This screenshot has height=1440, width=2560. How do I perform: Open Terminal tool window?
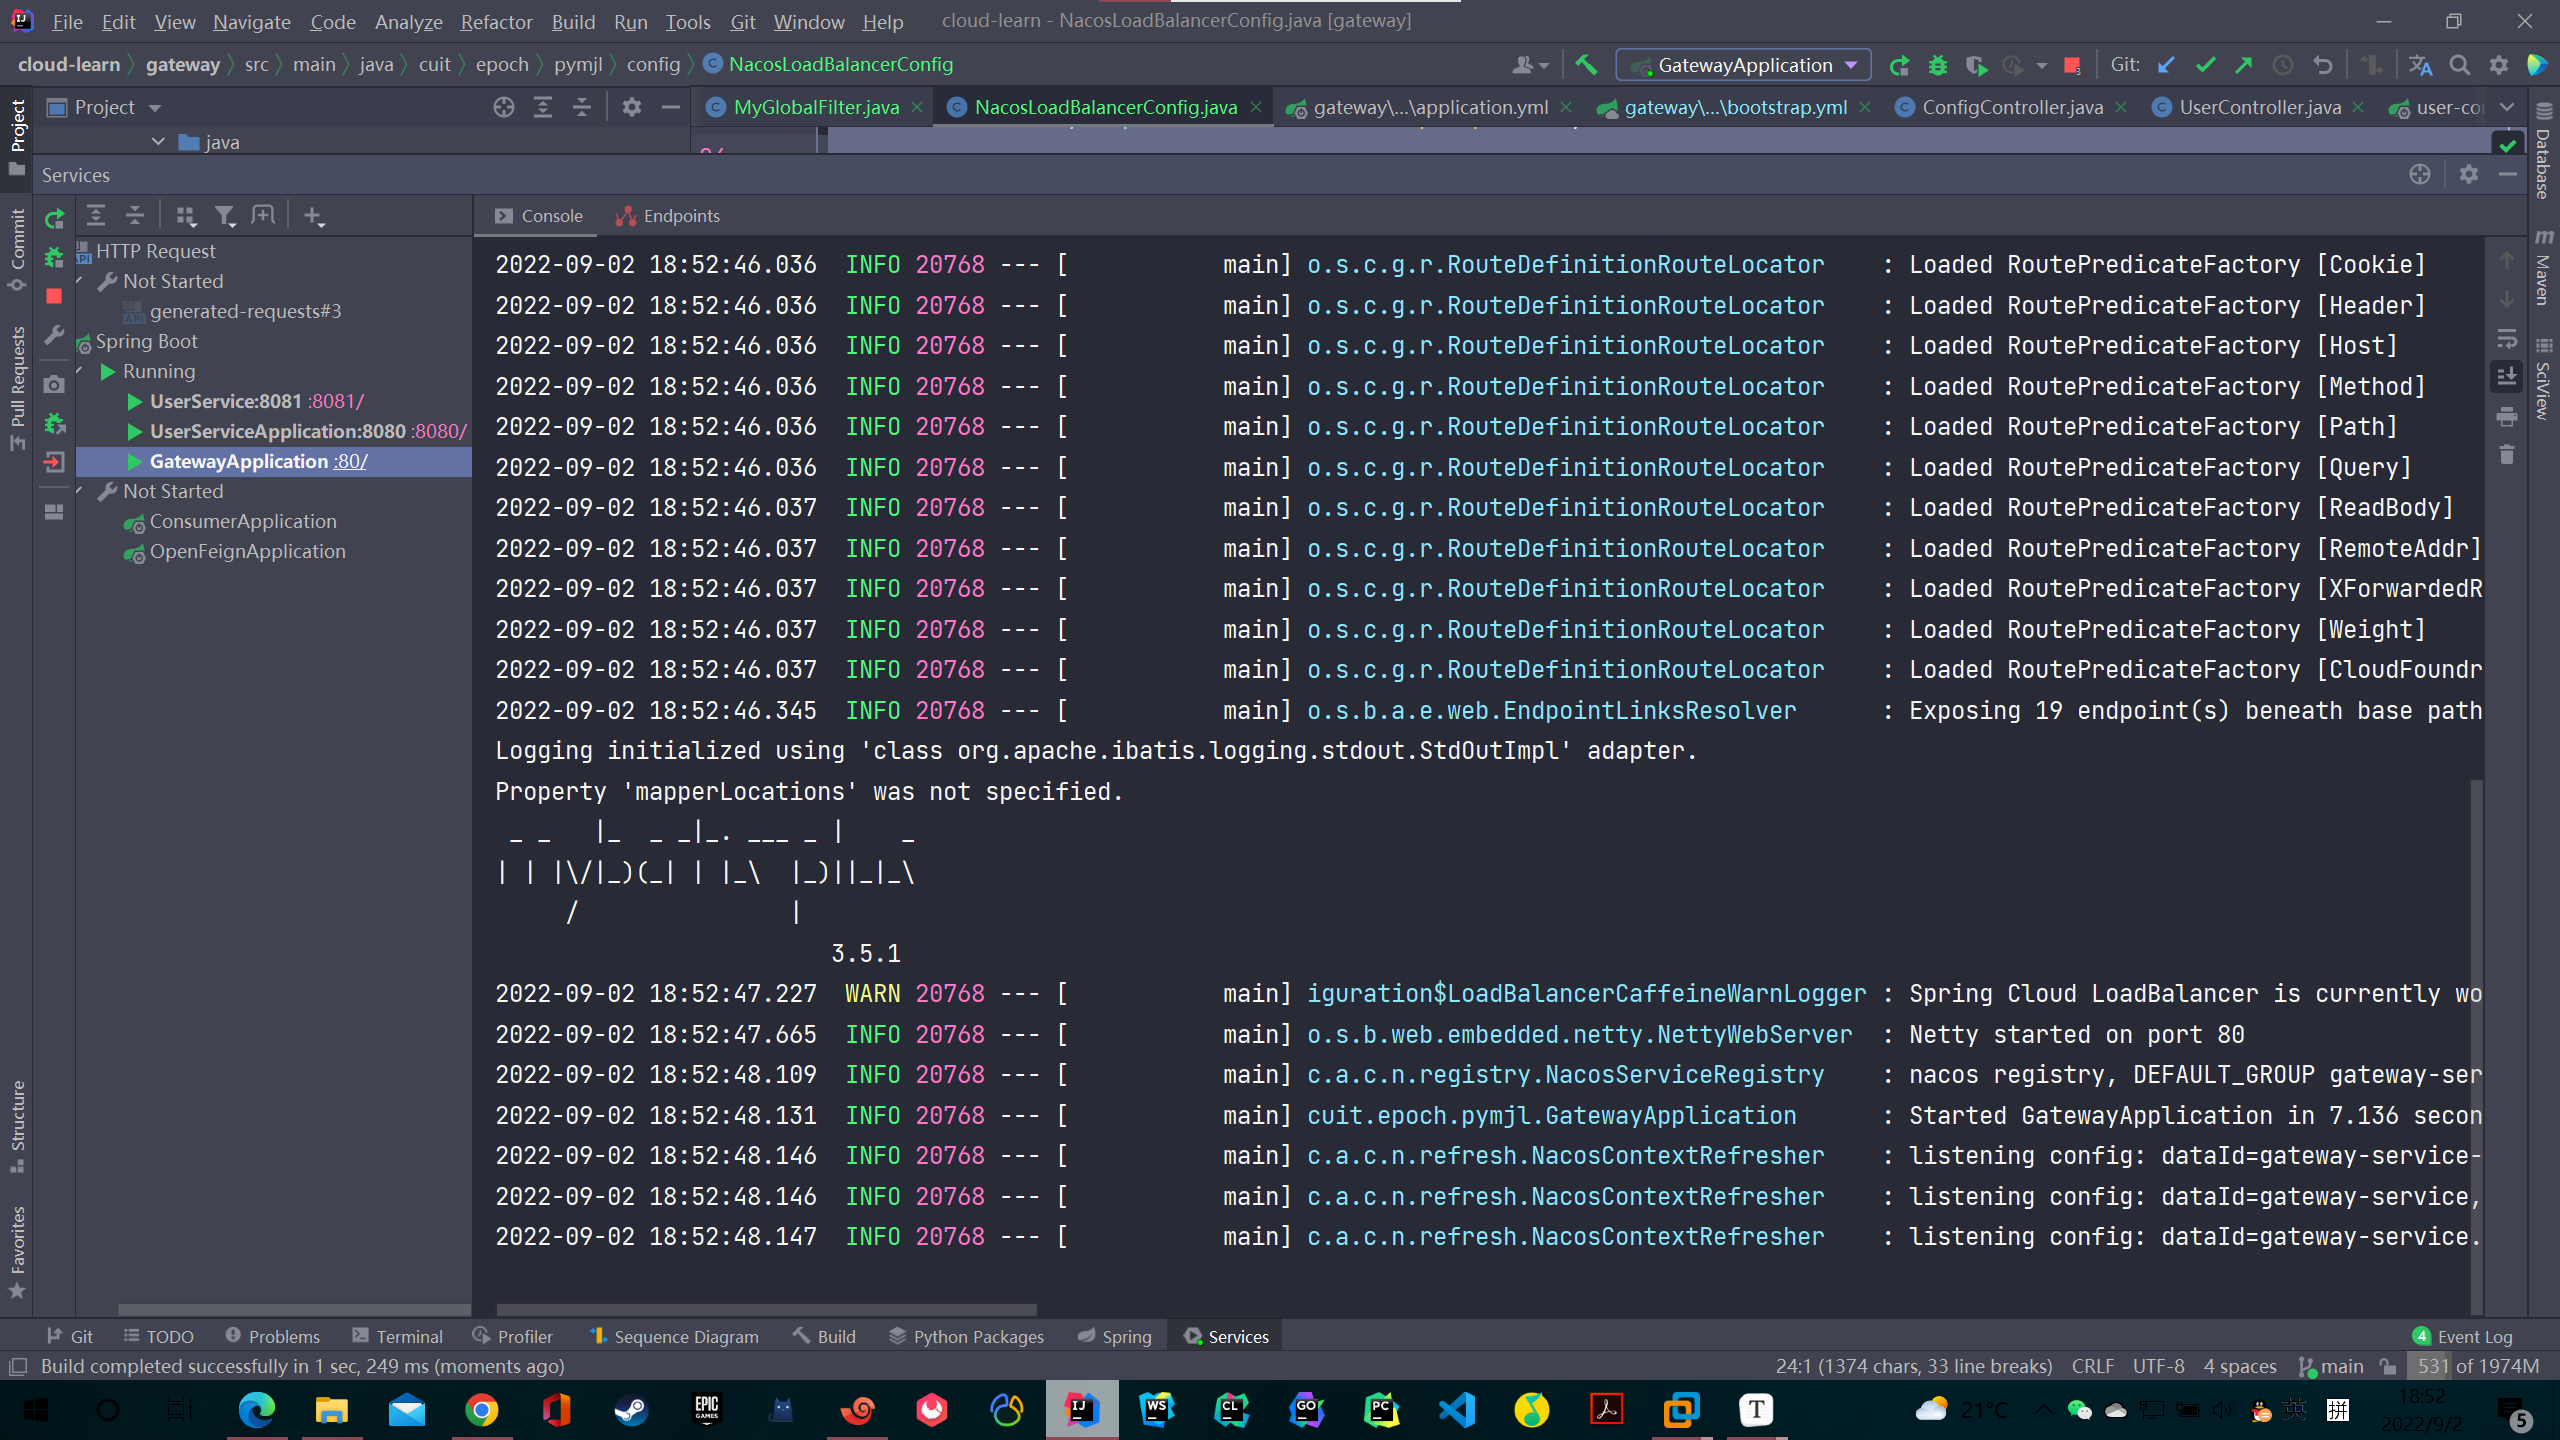[397, 1336]
